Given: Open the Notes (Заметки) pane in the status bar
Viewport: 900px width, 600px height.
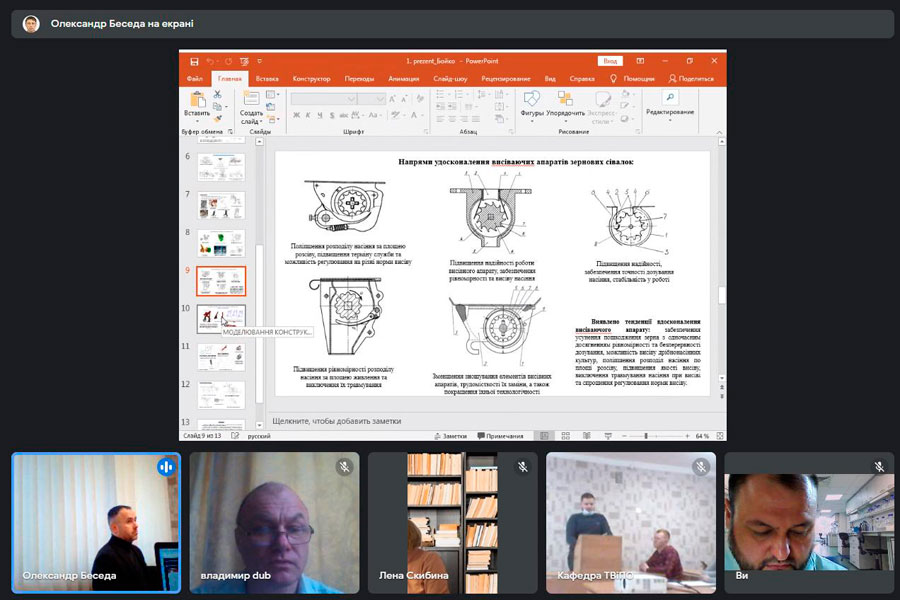Looking at the screenshot, I should click(x=451, y=436).
